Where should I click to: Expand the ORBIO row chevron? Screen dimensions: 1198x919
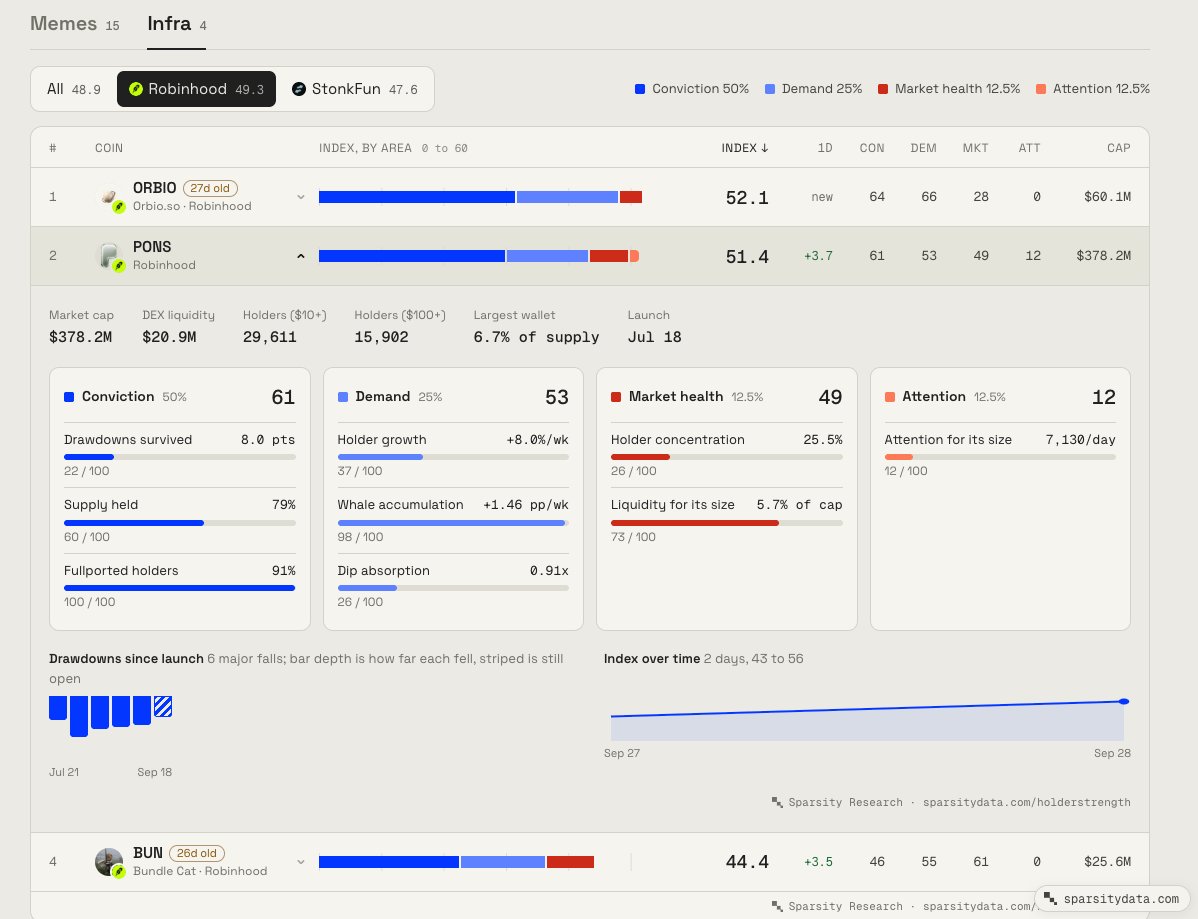point(301,197)
